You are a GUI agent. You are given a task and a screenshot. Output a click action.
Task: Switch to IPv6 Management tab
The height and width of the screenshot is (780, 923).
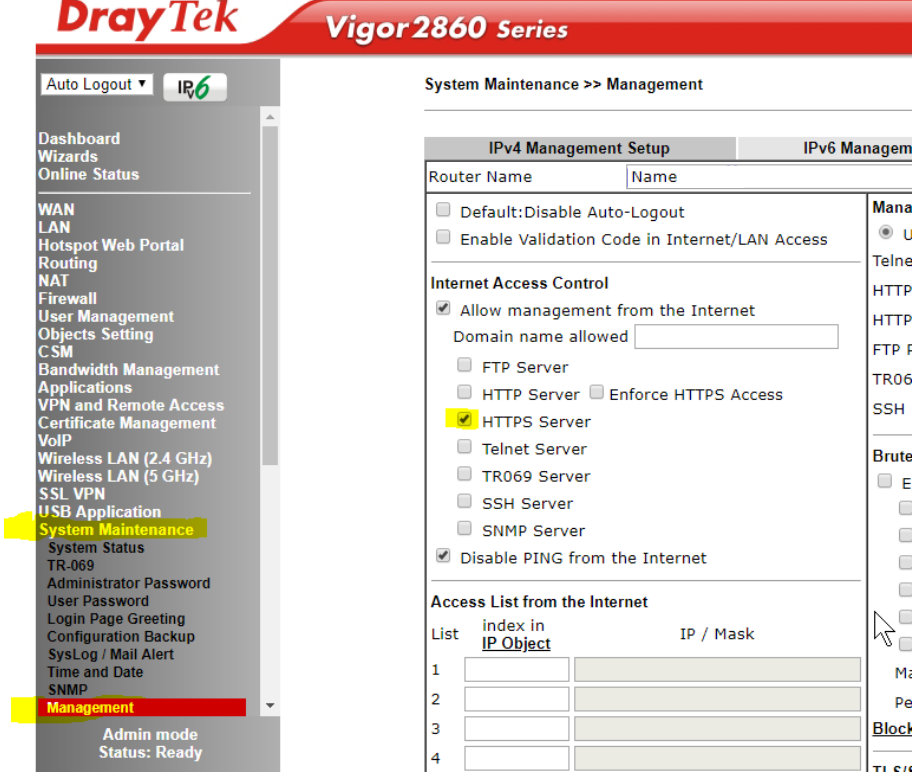825,148
